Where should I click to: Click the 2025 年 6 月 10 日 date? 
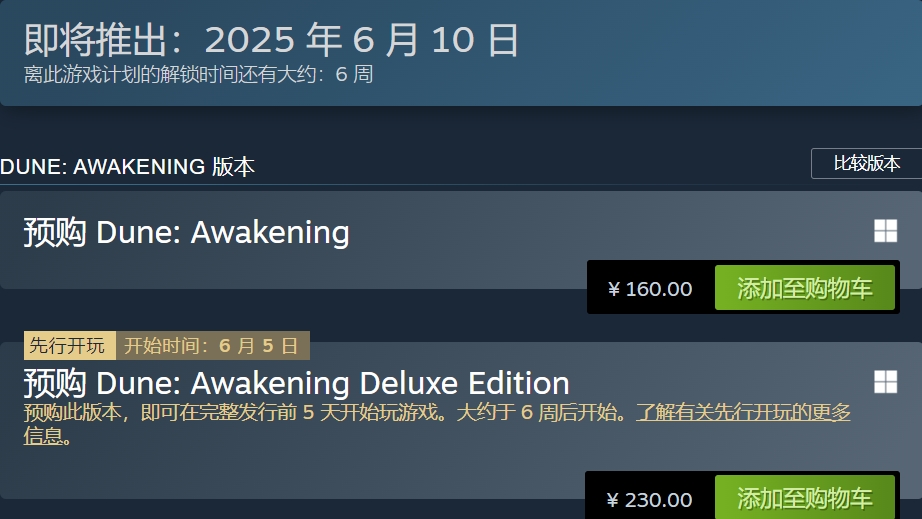pyautogui.click(x=362, y=40)
